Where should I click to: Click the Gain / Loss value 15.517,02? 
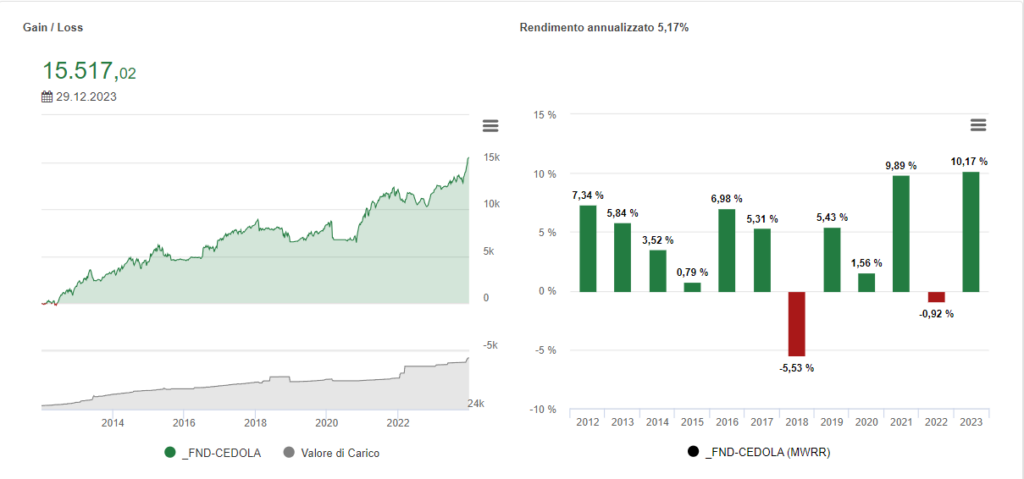click(x=89, y=71)
